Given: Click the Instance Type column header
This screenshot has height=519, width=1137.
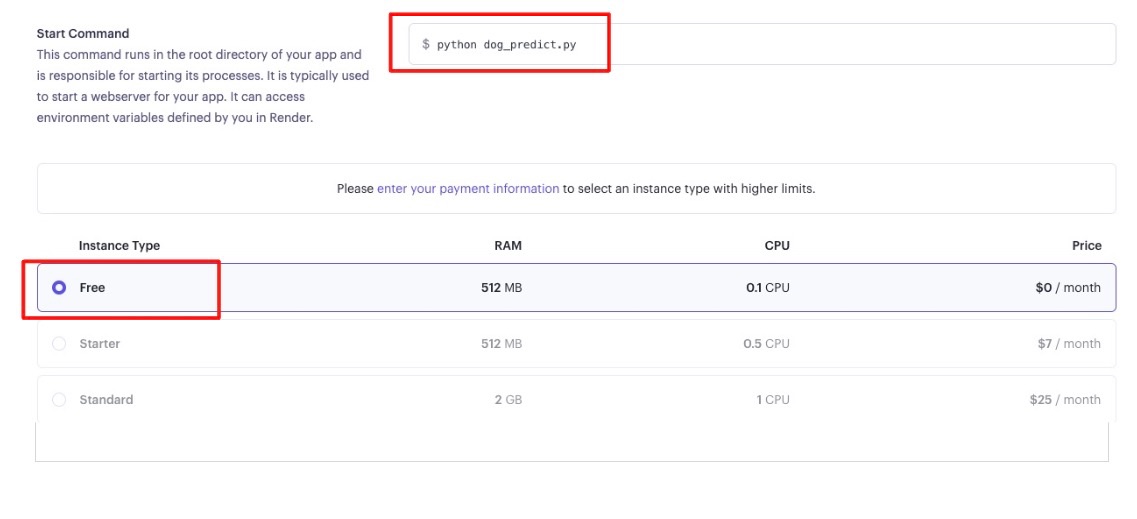Looking at the screenshot, I should pyautogui.click(x=119, y=246).
